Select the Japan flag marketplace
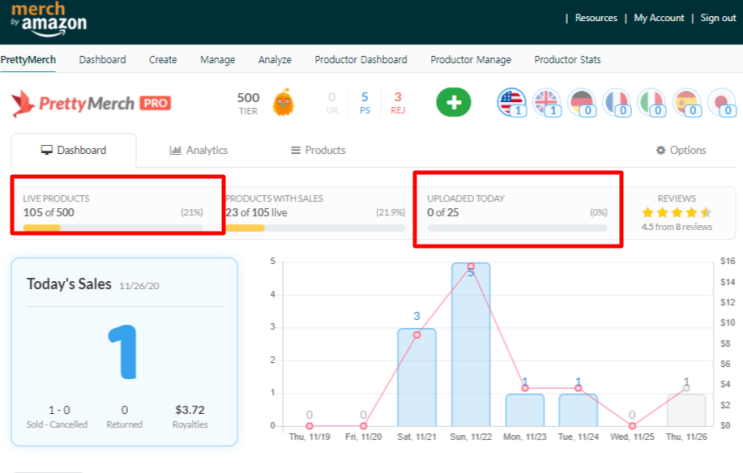The image size is (743, 473). (x=722, y=102)
